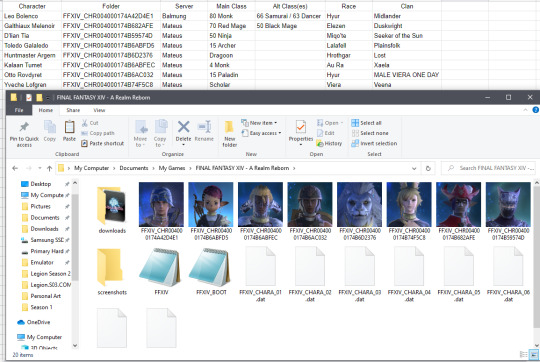Expand the Open dropdown in ribbon
This screenshot has height=362, width=540.
tap(330, 123)
